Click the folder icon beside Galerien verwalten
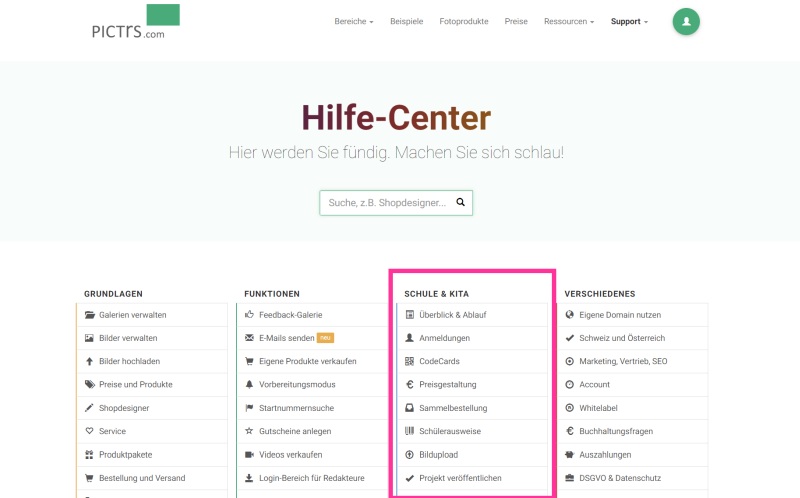 click(90, 315)
